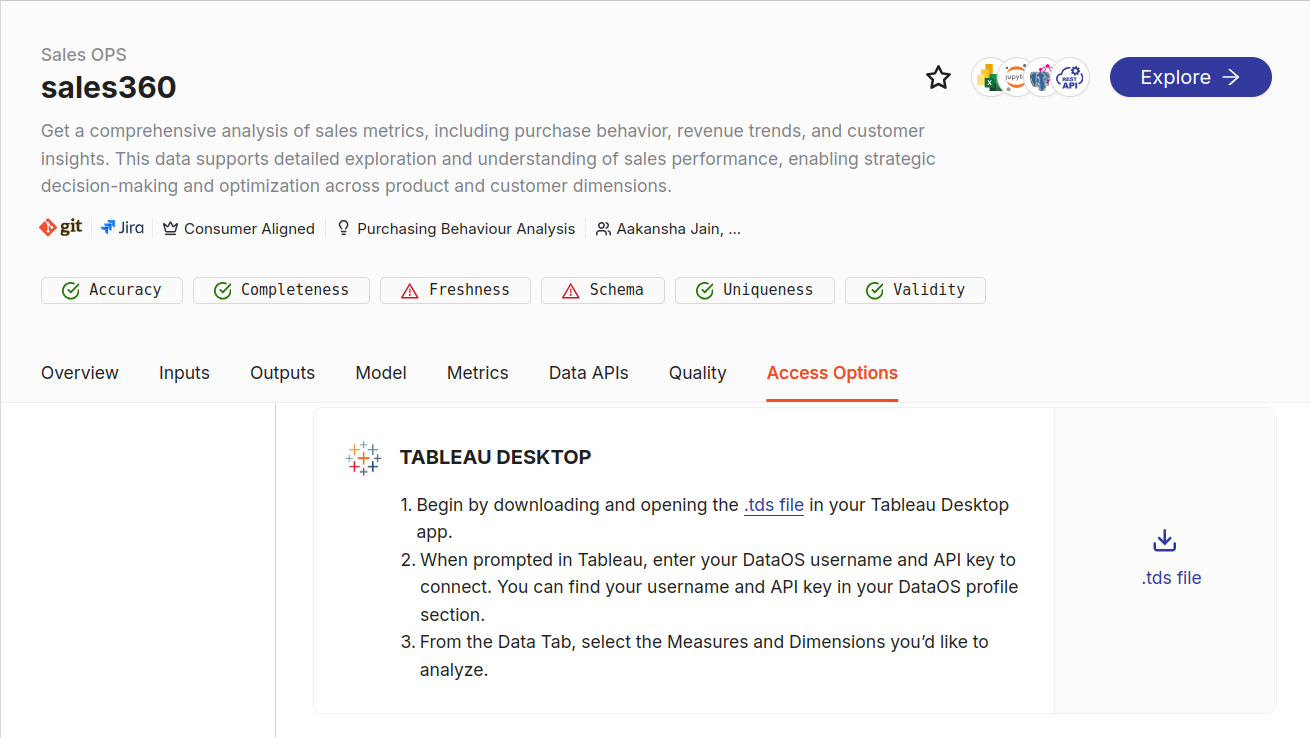Open the Jira link icon
Viewport: 1310px width, 738px height.
(x=122, y=228)
